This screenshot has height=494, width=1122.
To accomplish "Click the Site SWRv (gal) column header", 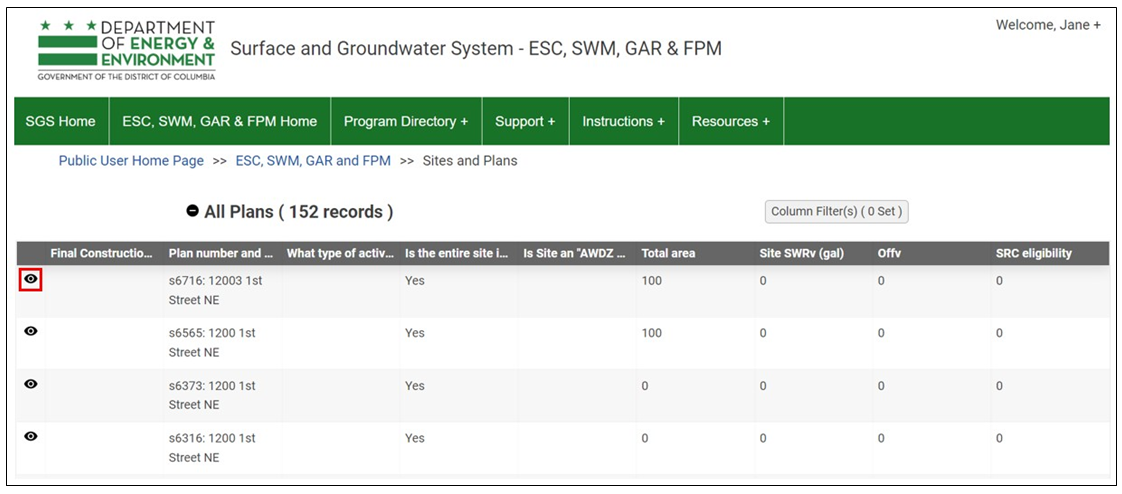I will [x=801, y=254].
